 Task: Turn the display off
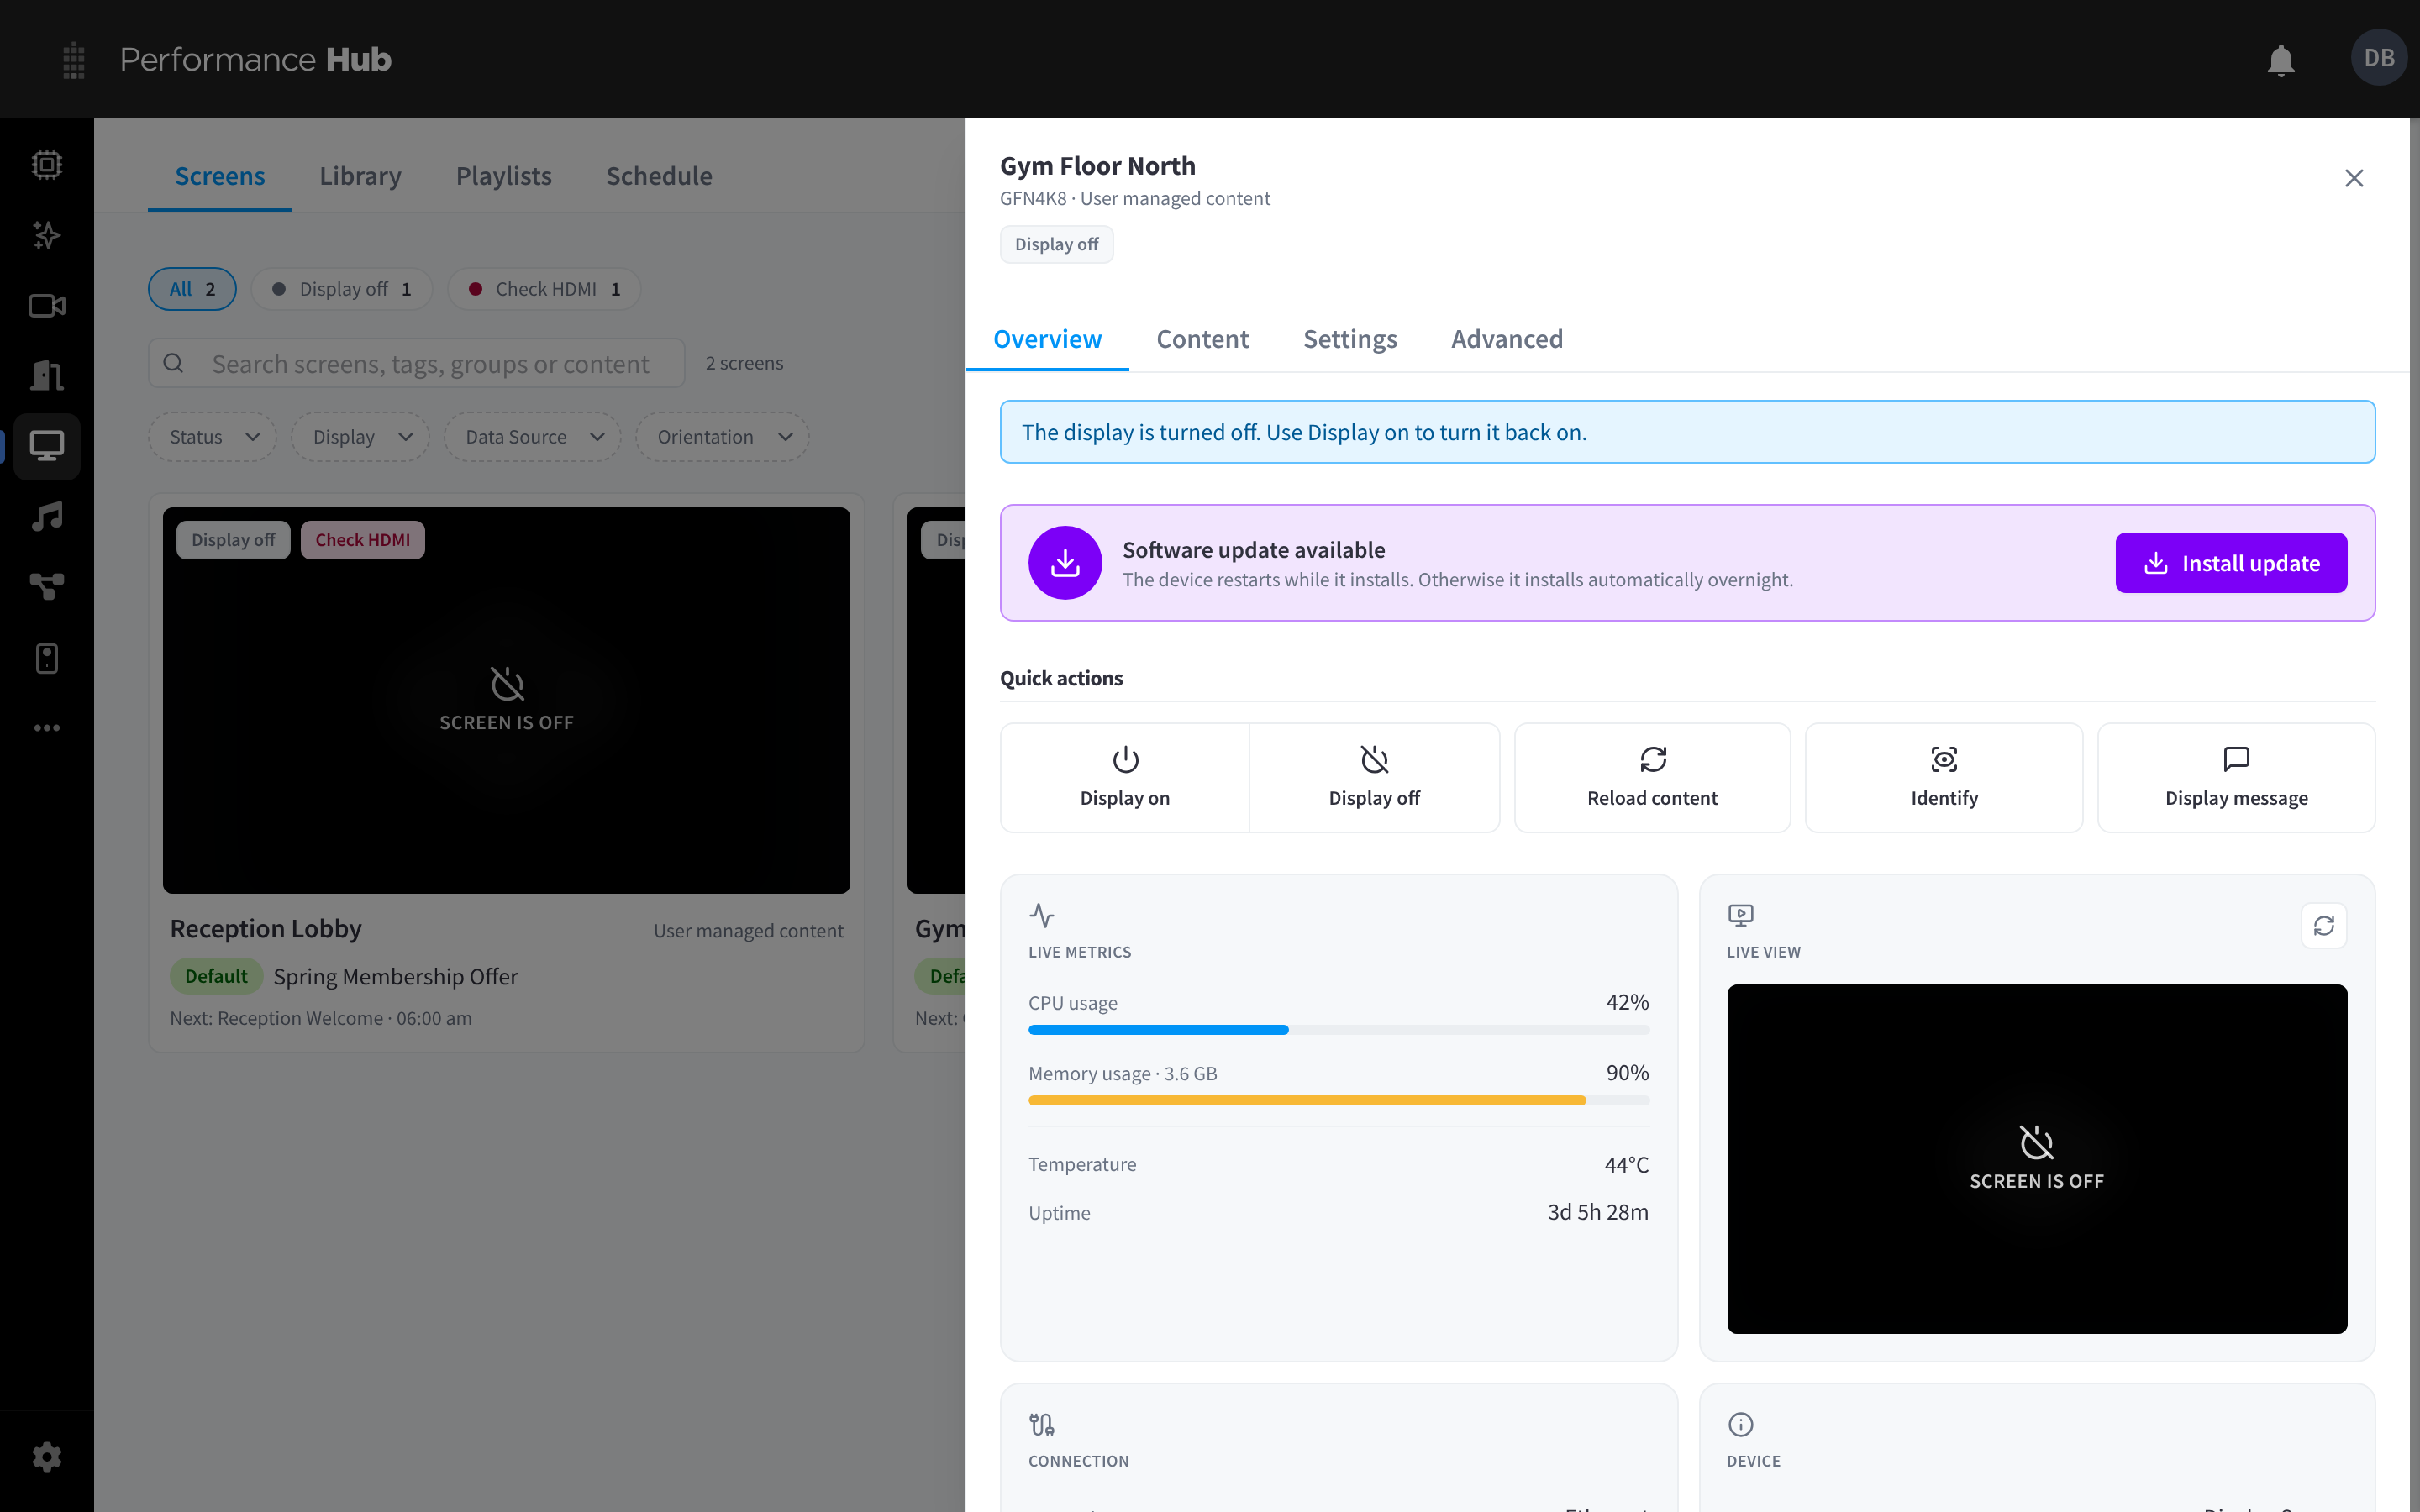[x=1374, y=778]
